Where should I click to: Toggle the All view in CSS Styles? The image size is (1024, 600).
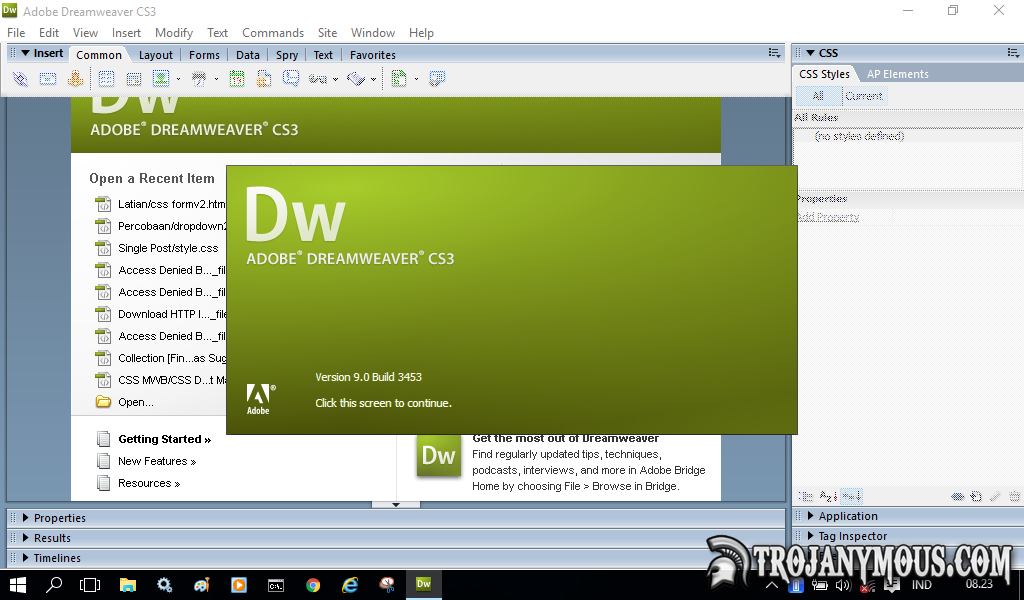tap(817, 96)
